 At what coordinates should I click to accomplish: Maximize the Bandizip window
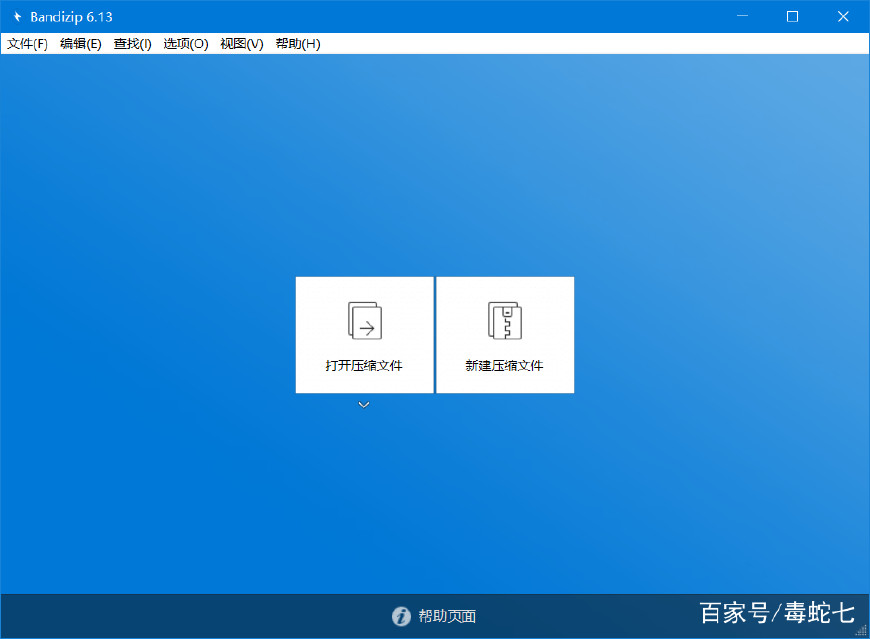(792, 16)
